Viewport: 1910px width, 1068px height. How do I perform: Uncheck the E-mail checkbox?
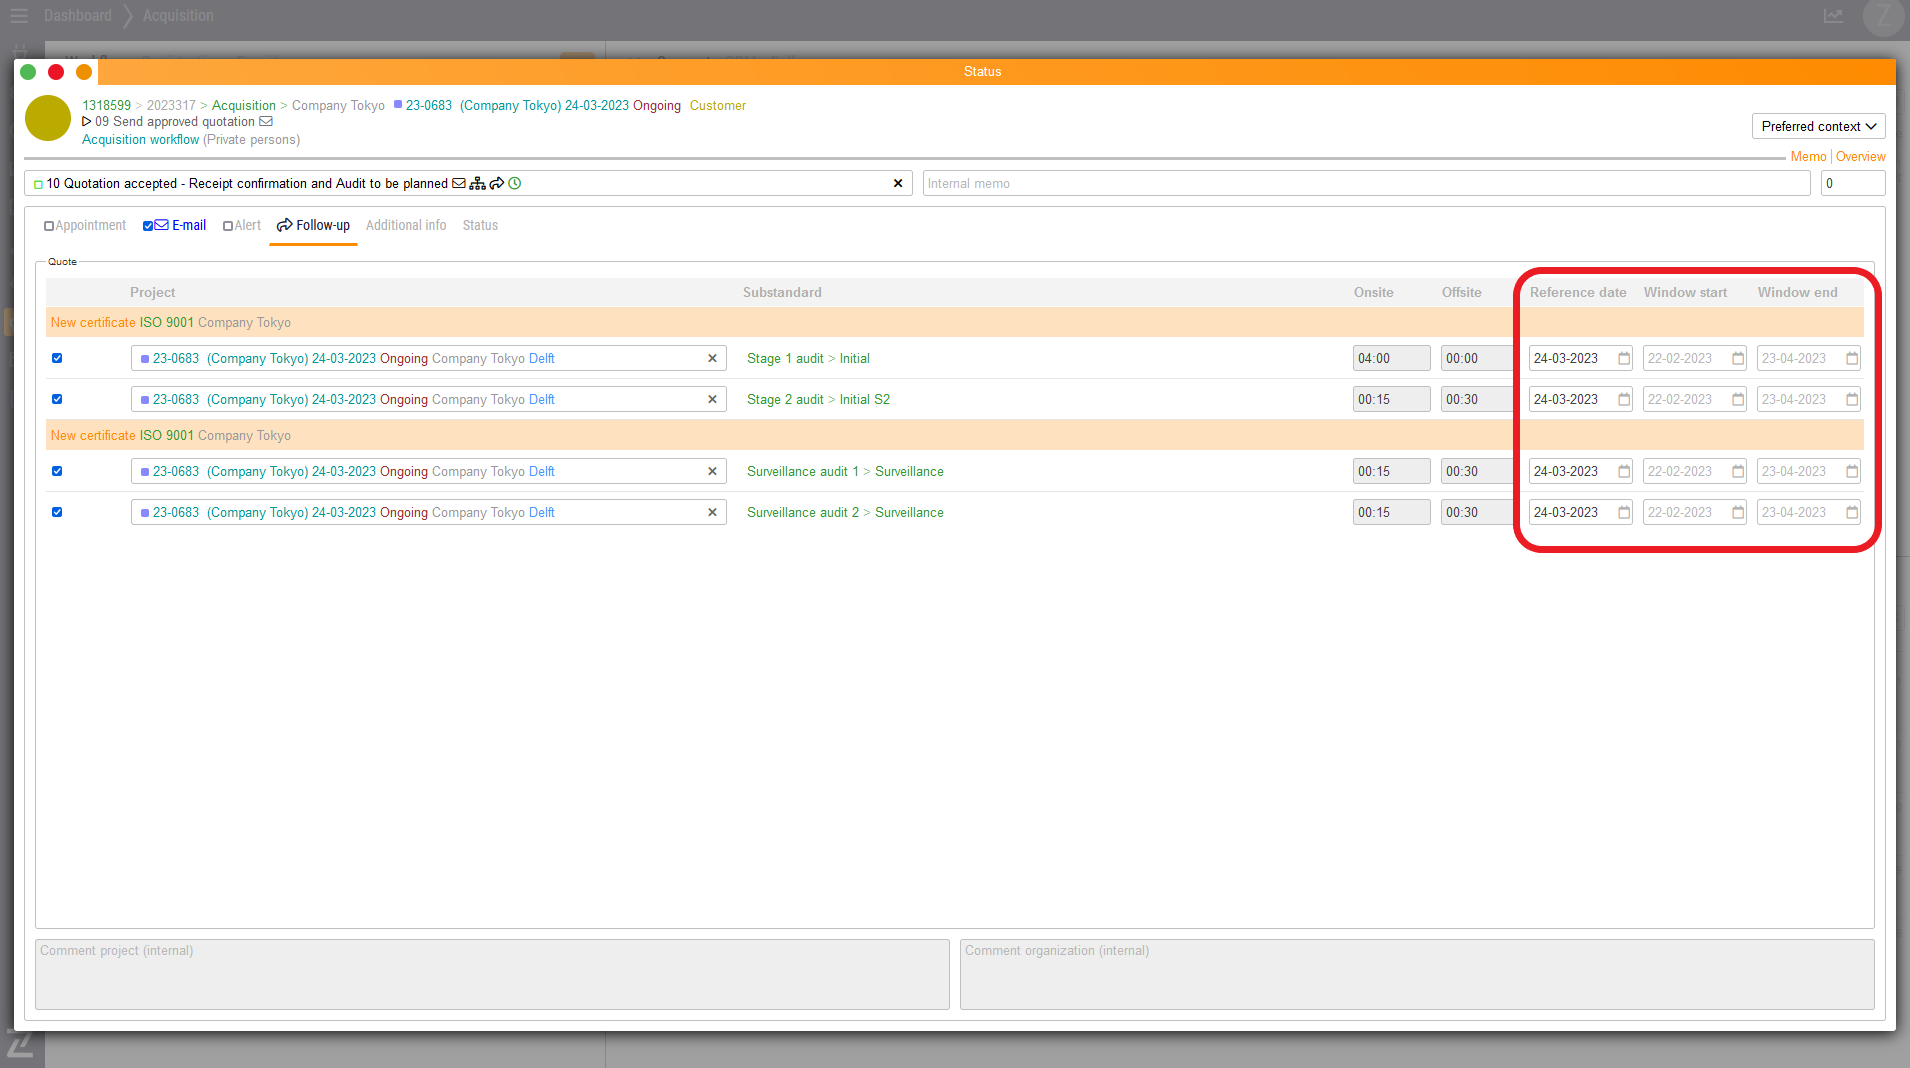coord(148,227)
